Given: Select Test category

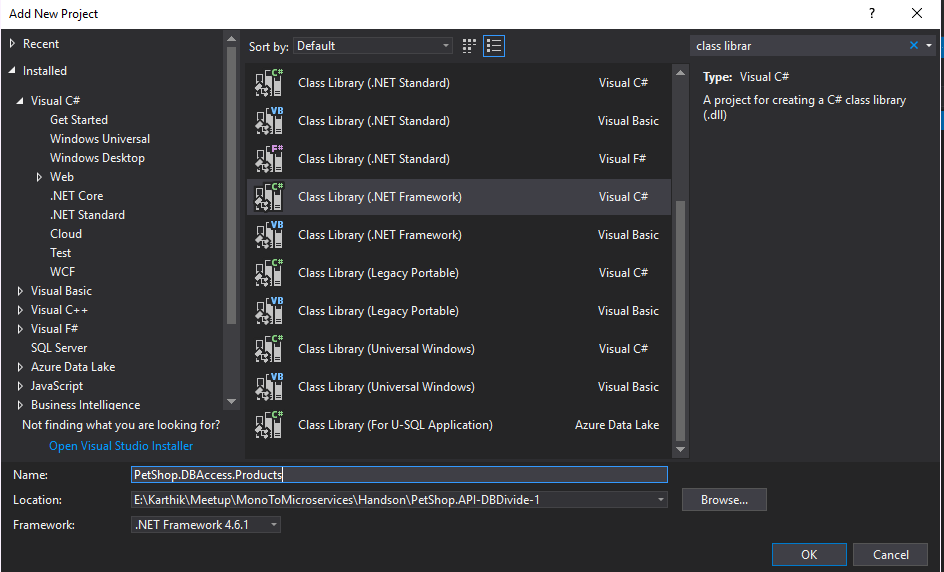Looking at the screenshot, I should [x=60, y=252].
